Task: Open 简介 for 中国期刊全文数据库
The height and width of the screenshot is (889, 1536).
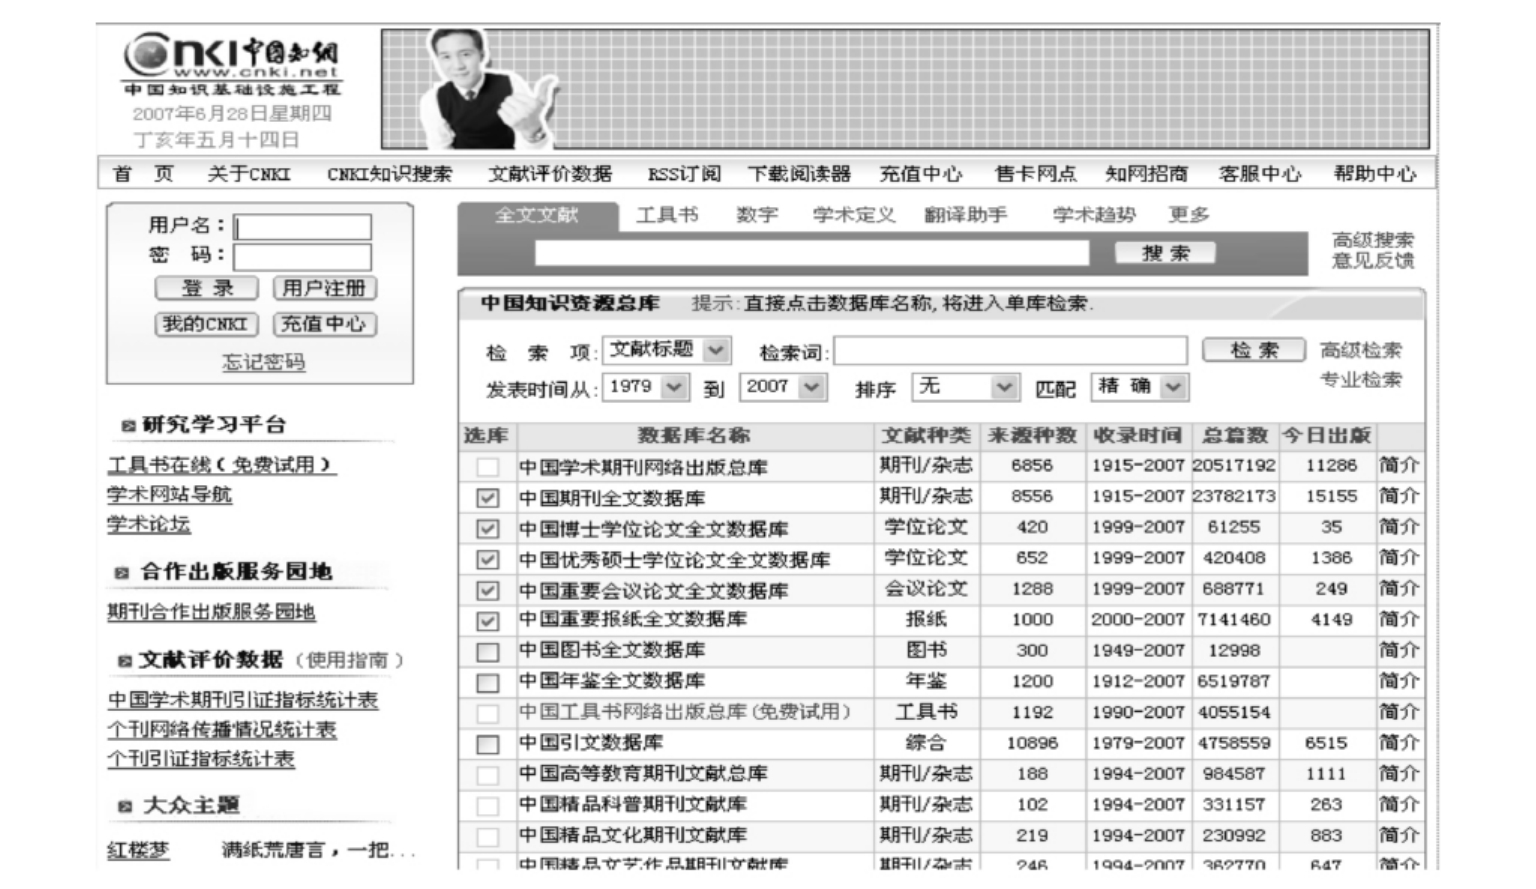Action: [x=1399, y=496]
